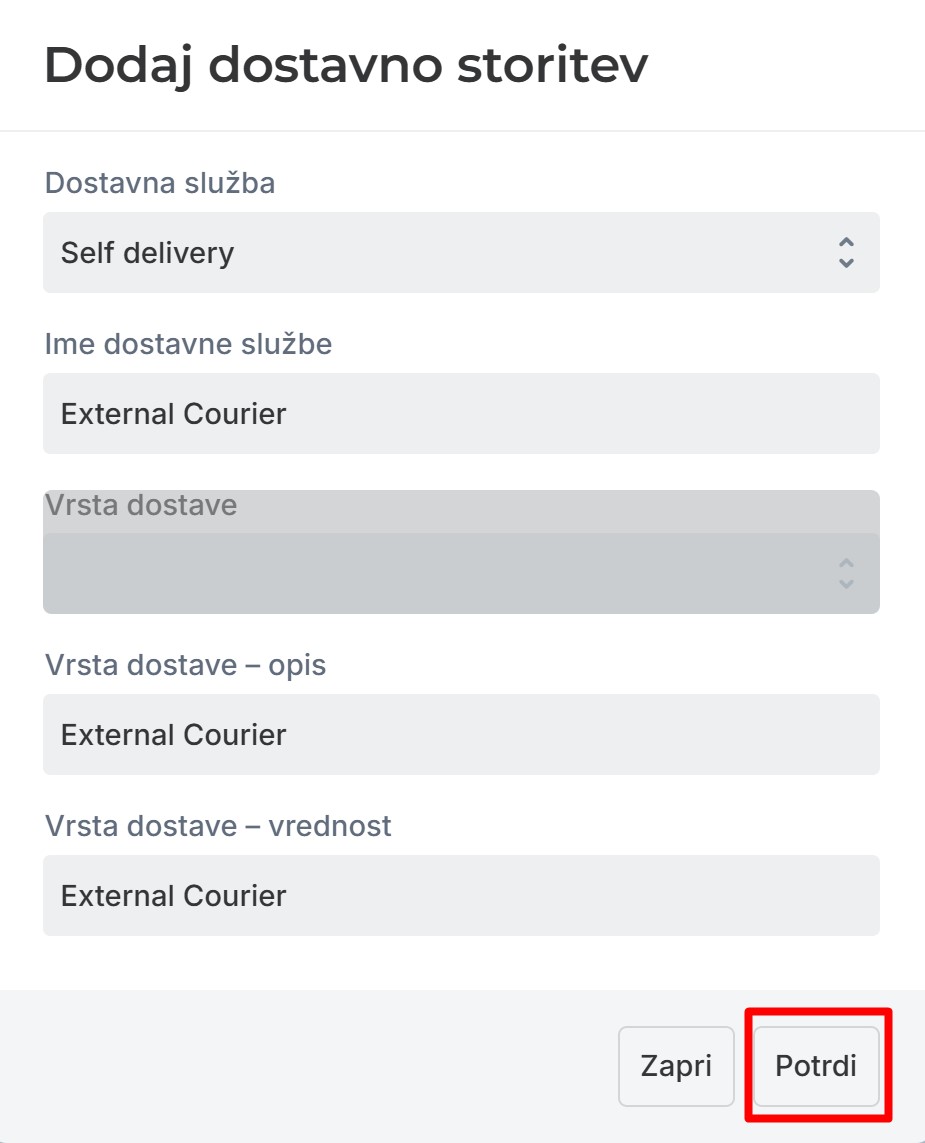Open the Dostavna služba dropdown showing Self delivery

tap(461, 252)
